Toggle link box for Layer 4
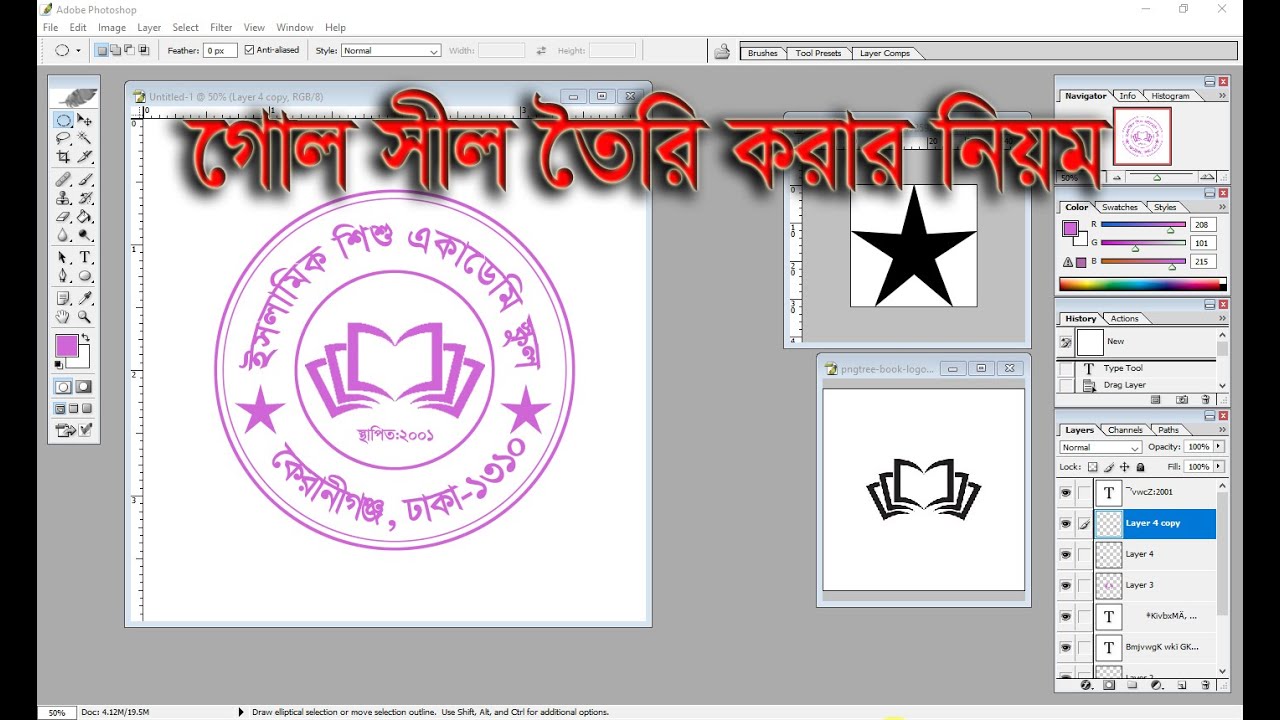 1085,554
